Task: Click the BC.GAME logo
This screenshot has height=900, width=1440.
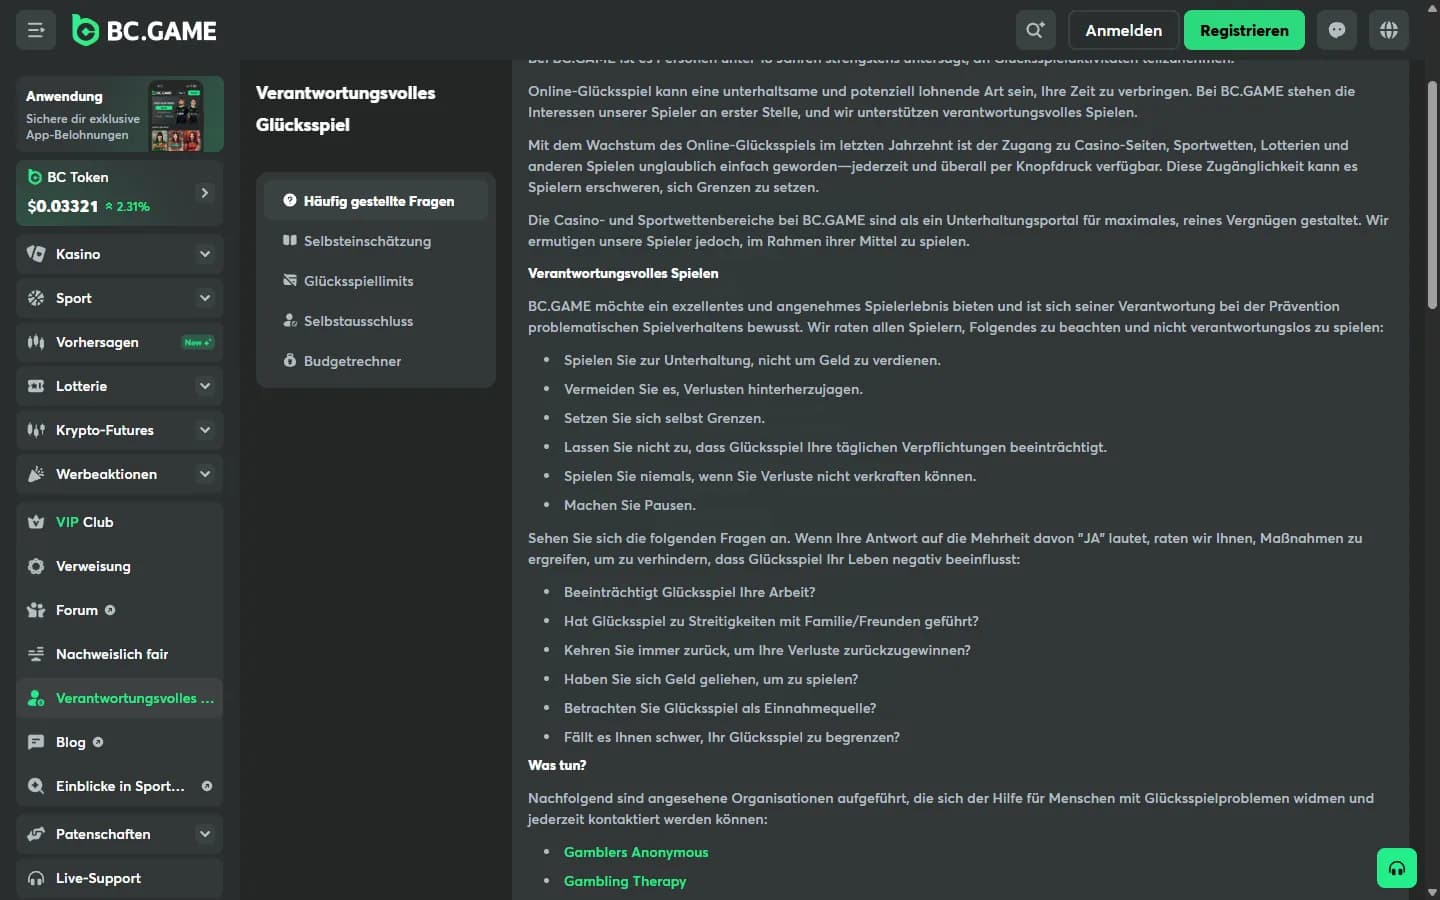Action: (145, 31)
